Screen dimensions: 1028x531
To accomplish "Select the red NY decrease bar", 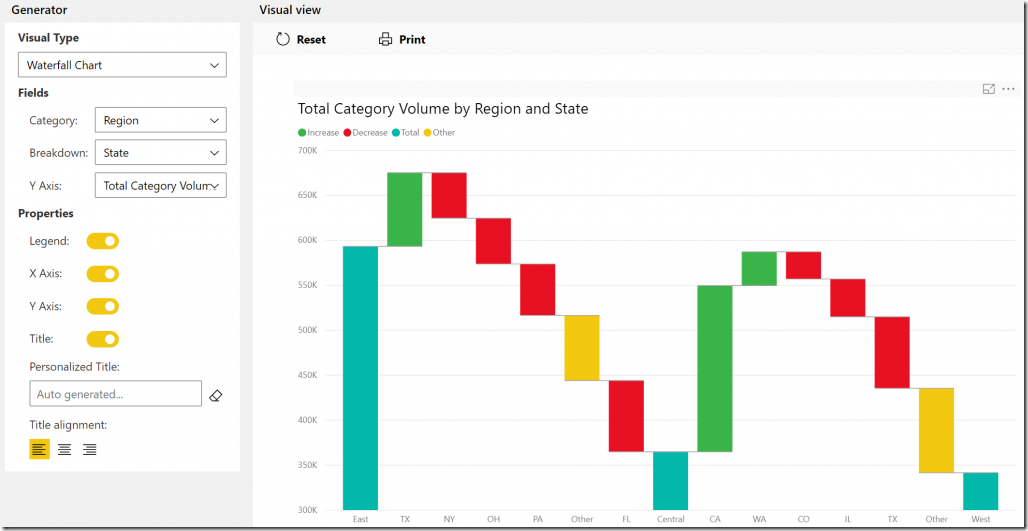I will click(x=449, y=195).
